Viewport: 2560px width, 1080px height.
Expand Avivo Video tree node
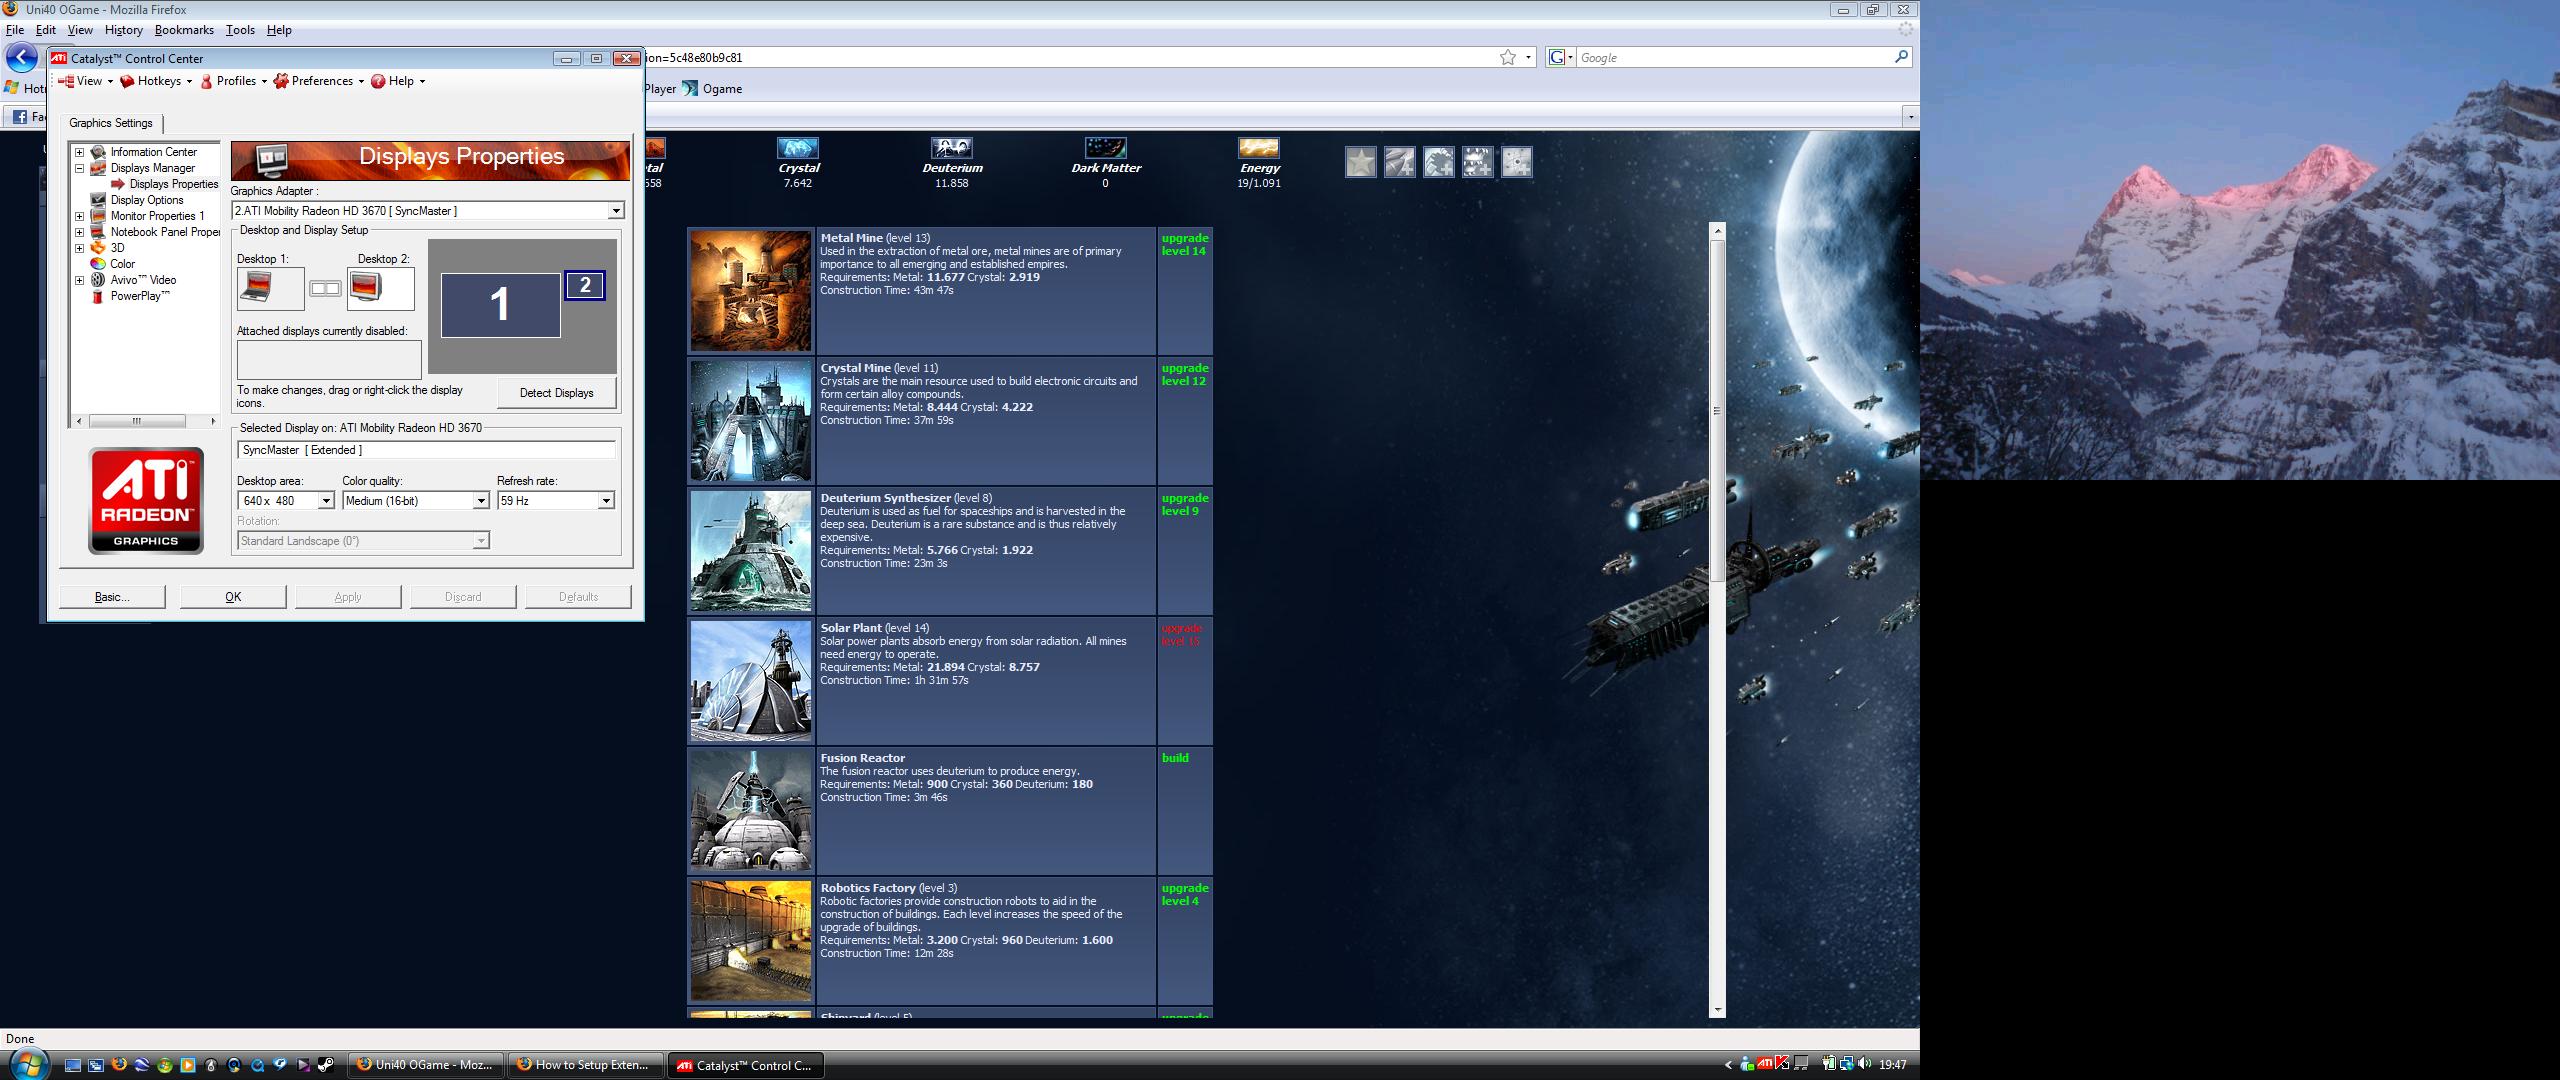80,280
